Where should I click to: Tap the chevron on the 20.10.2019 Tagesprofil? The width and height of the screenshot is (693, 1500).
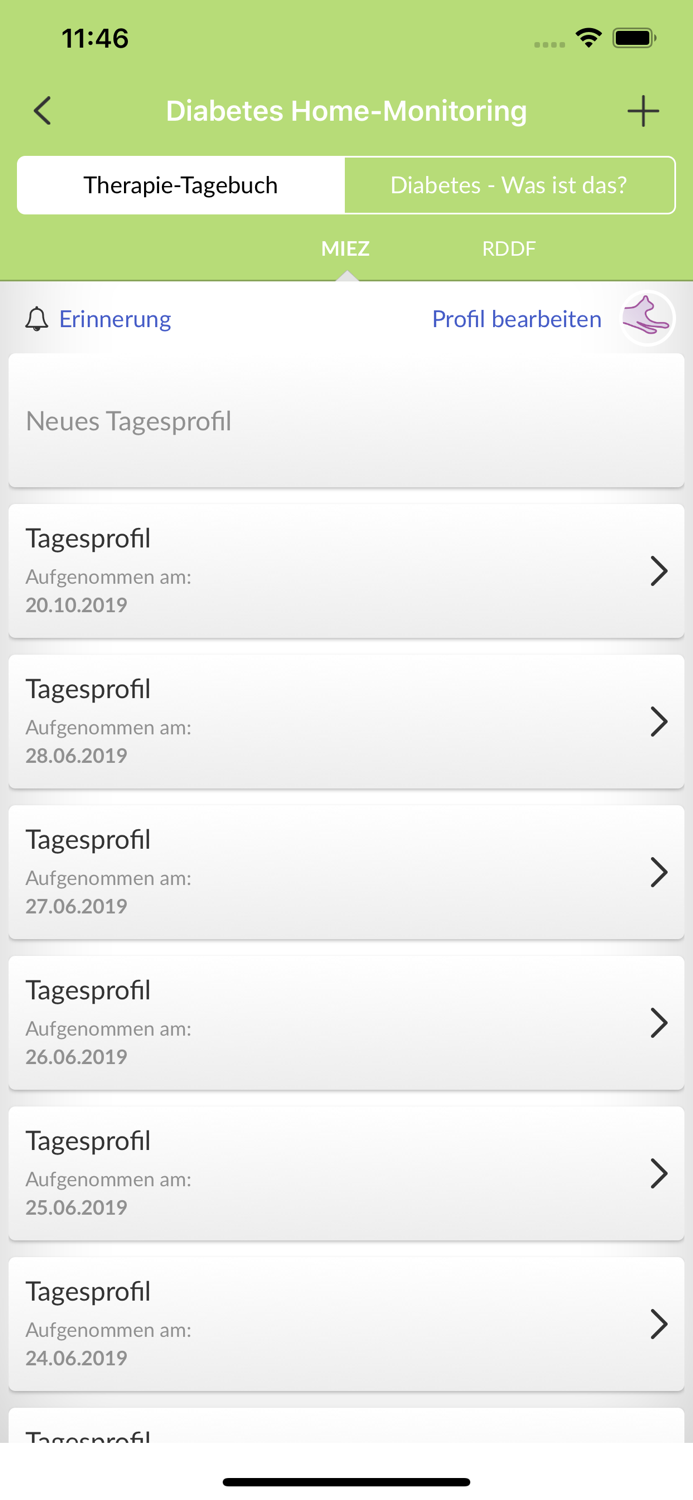[x=659, y=571]
